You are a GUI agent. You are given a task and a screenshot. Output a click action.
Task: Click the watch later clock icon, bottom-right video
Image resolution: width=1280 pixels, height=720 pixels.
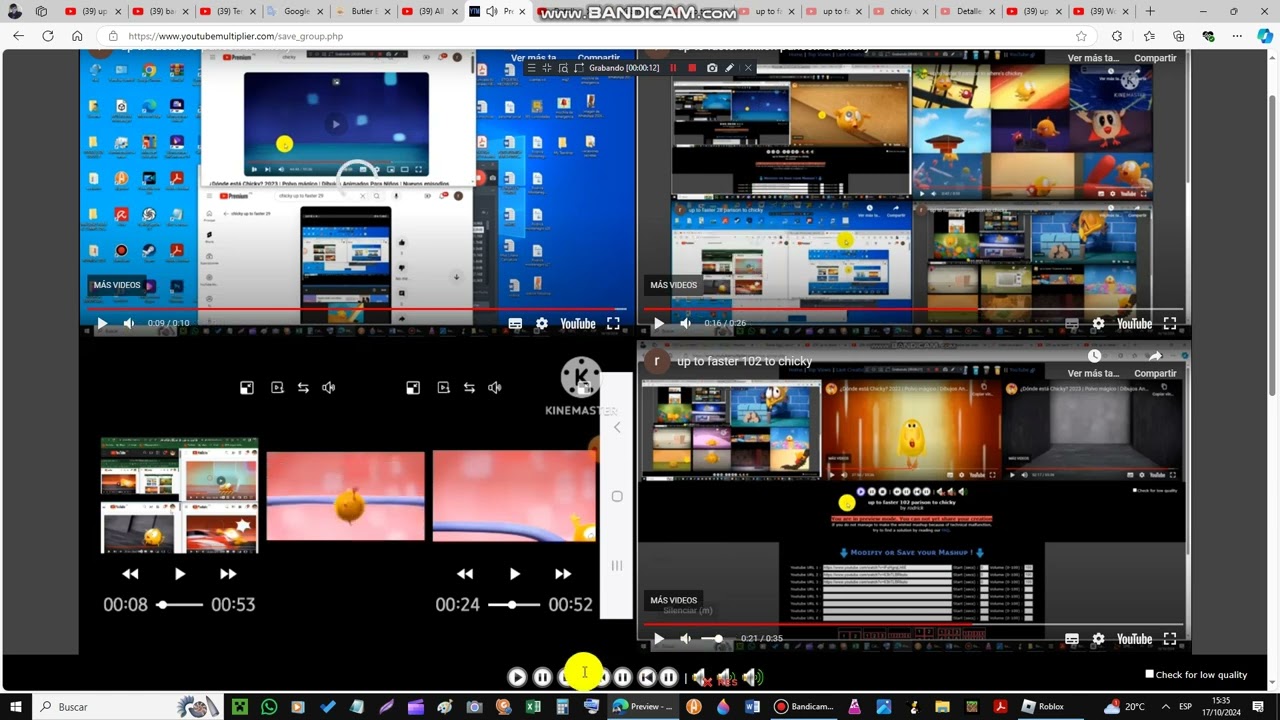(x=1095, y=356)
